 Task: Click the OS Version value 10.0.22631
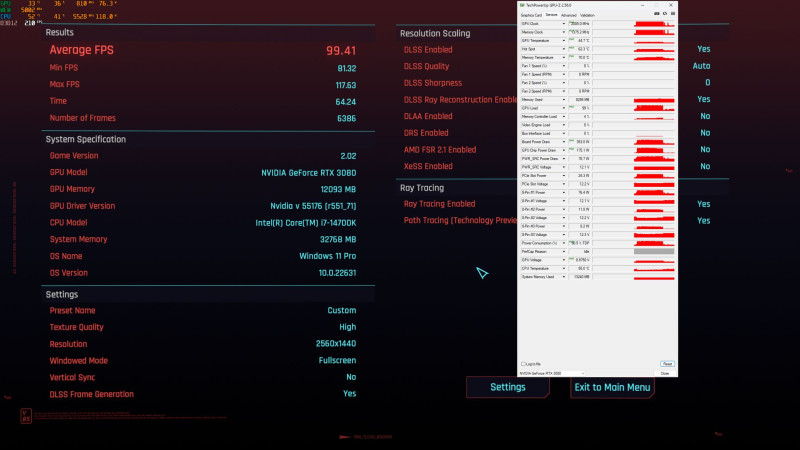[x=337, y=273]
